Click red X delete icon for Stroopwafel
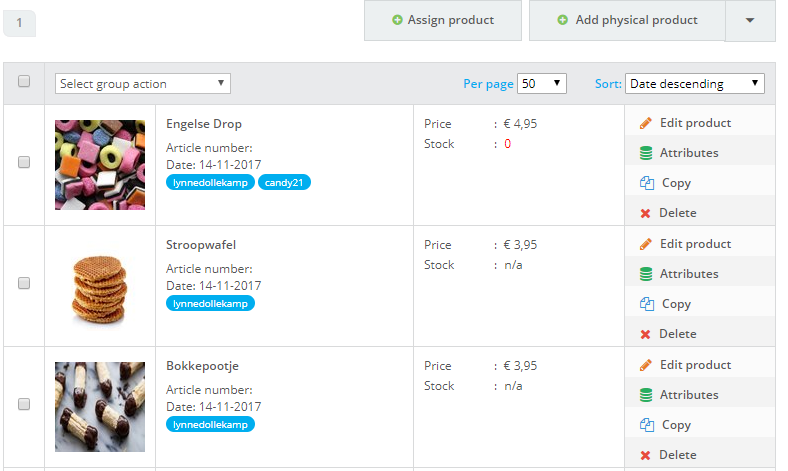The image size is (788, 471). pyautogui.click(x=645, y=334)
